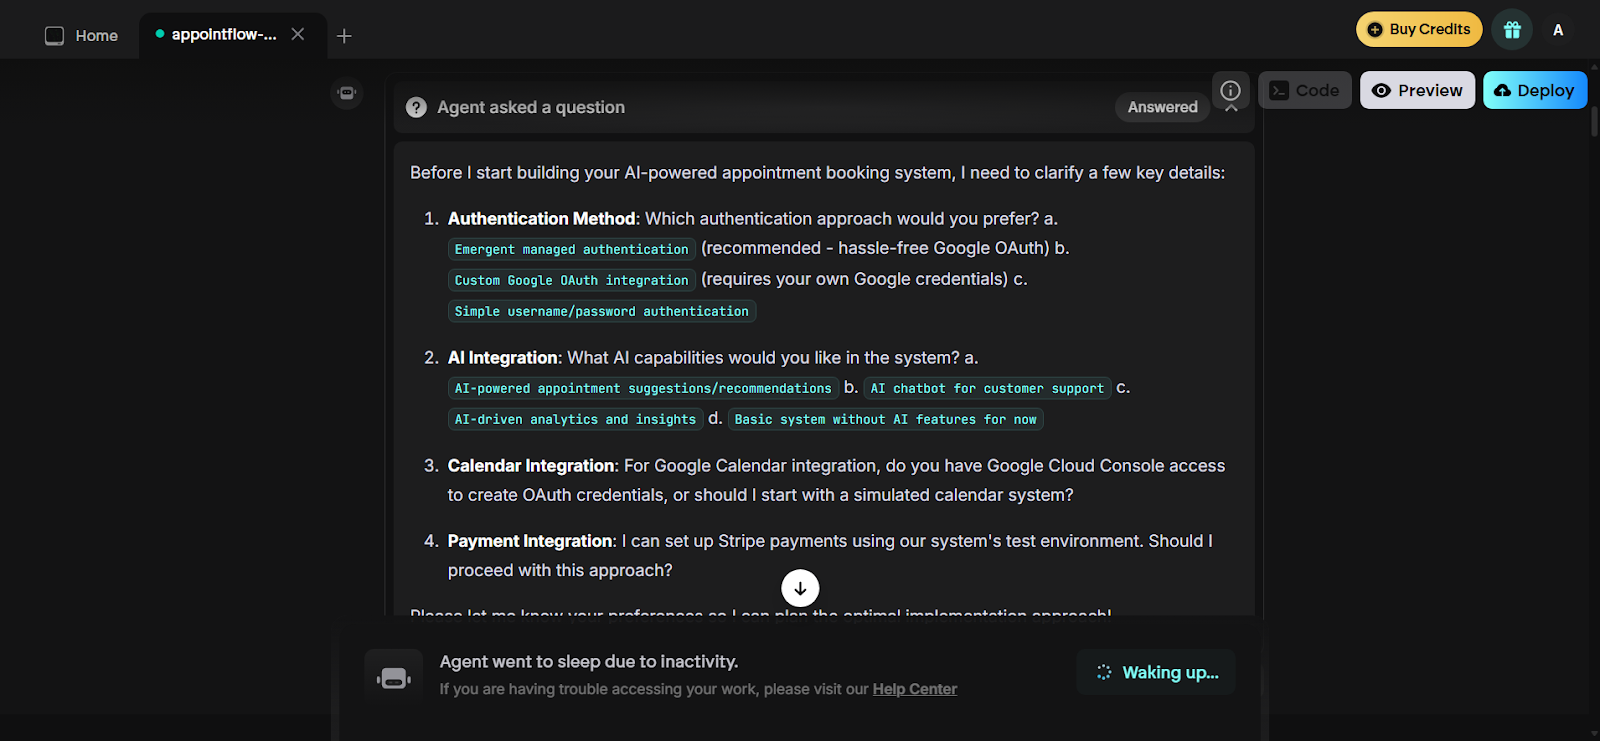Select Basic system without AI features chip
The image size is (1600, 741).
(x=885, y=419)
